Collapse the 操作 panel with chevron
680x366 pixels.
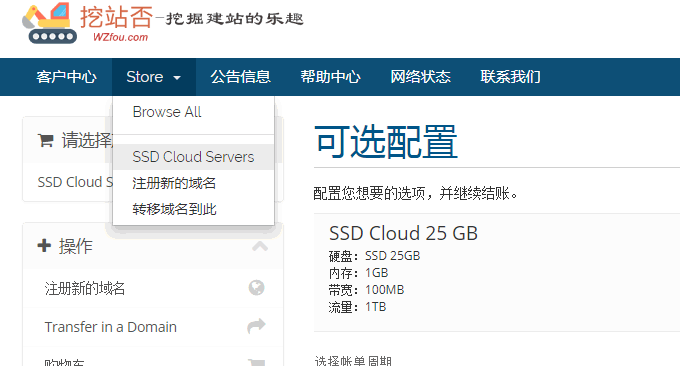pyautogui.click(x=260, y=246)
